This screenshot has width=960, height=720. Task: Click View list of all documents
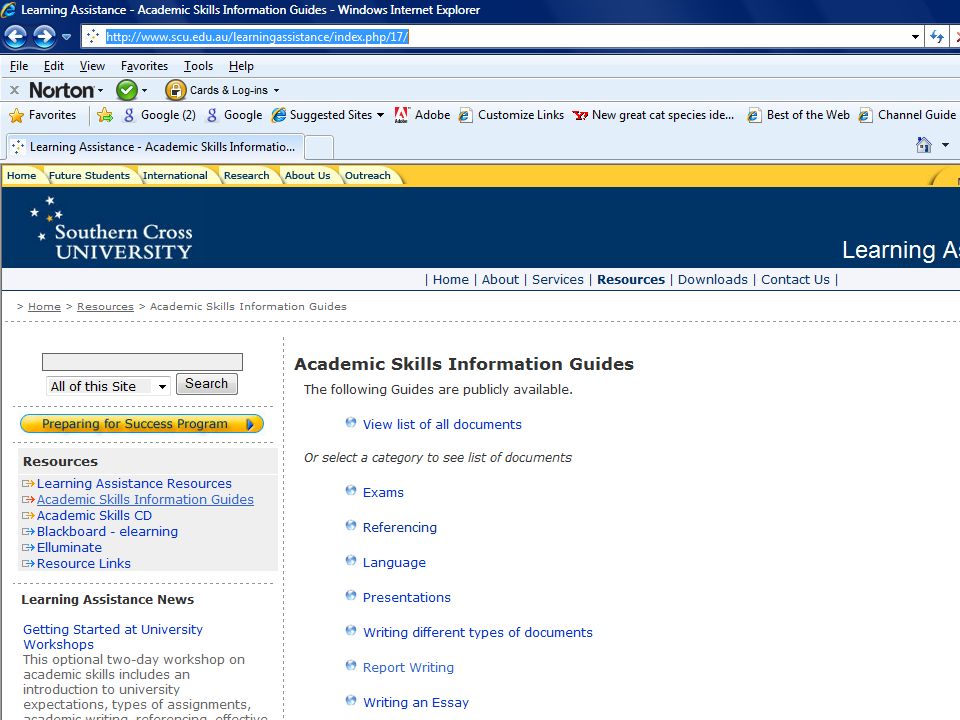click(442, 424)
